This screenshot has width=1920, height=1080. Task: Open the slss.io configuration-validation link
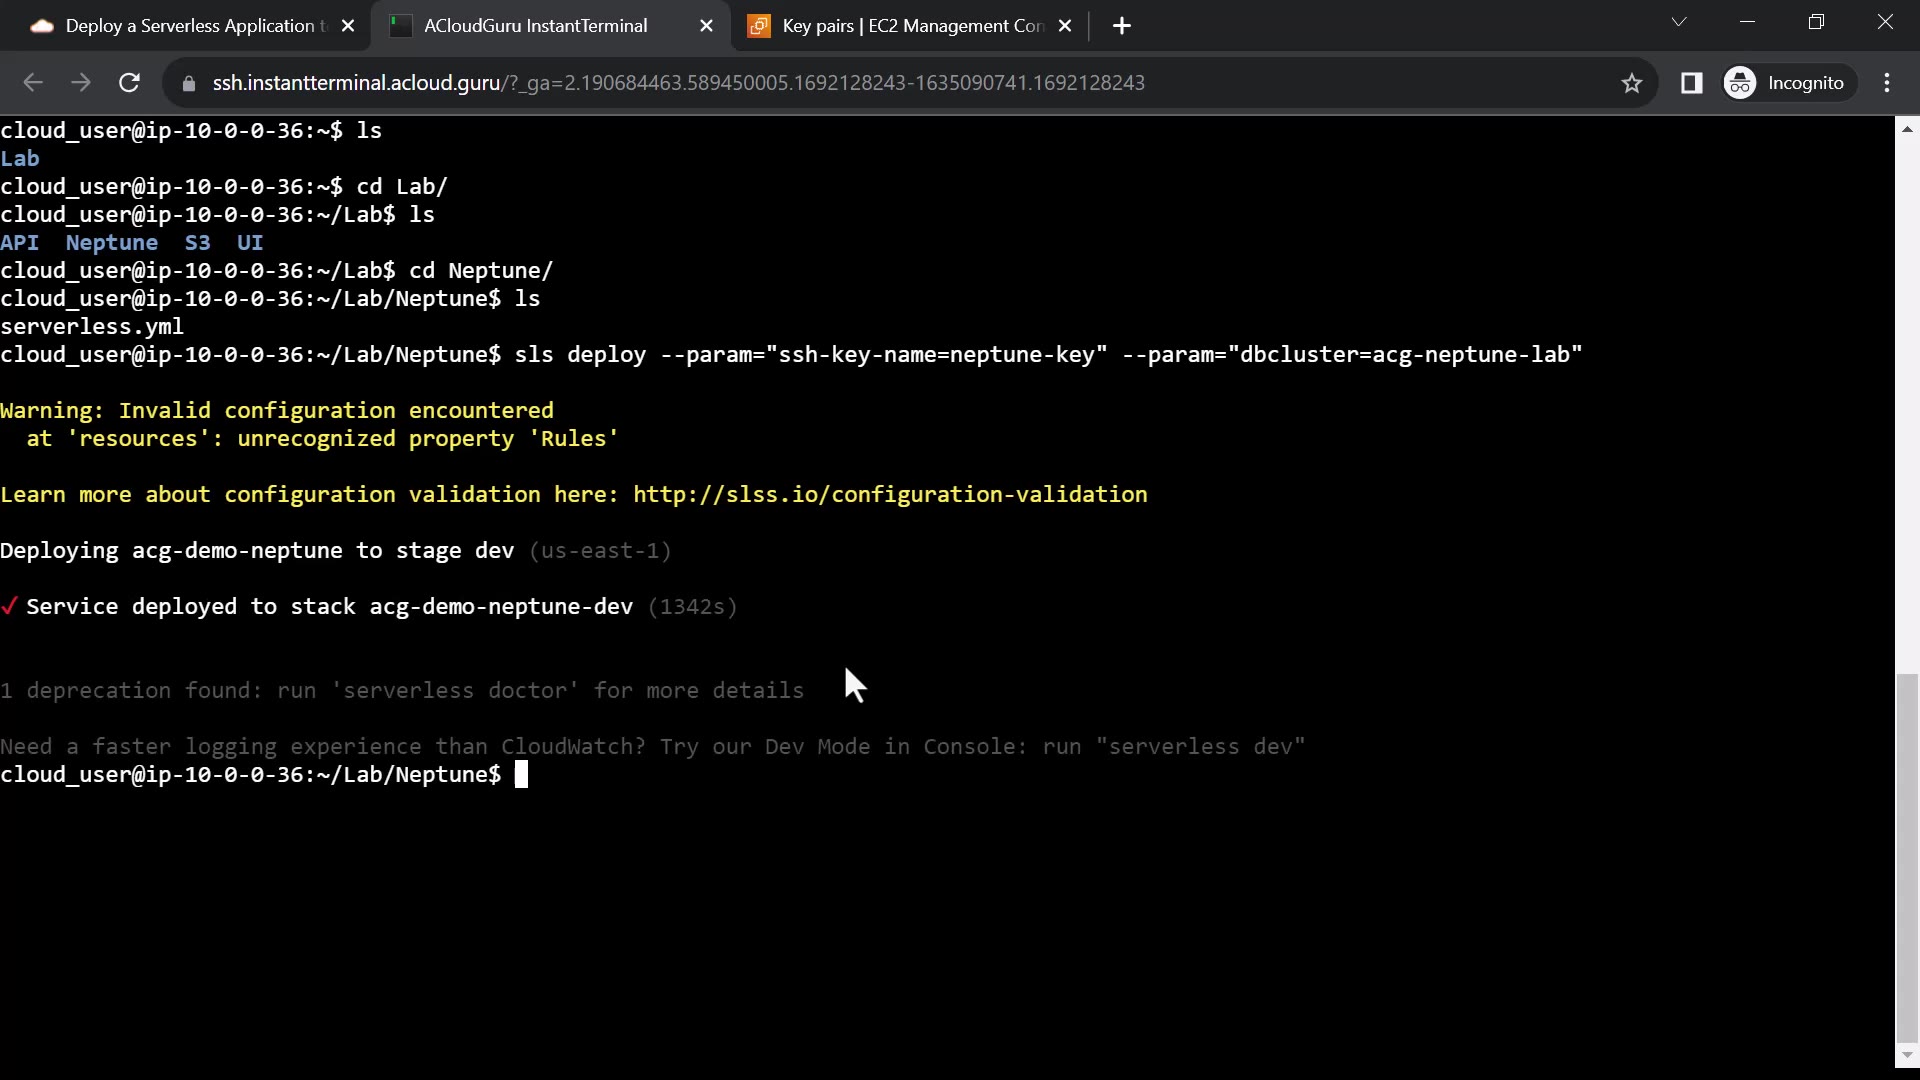(x=889, y=495)
